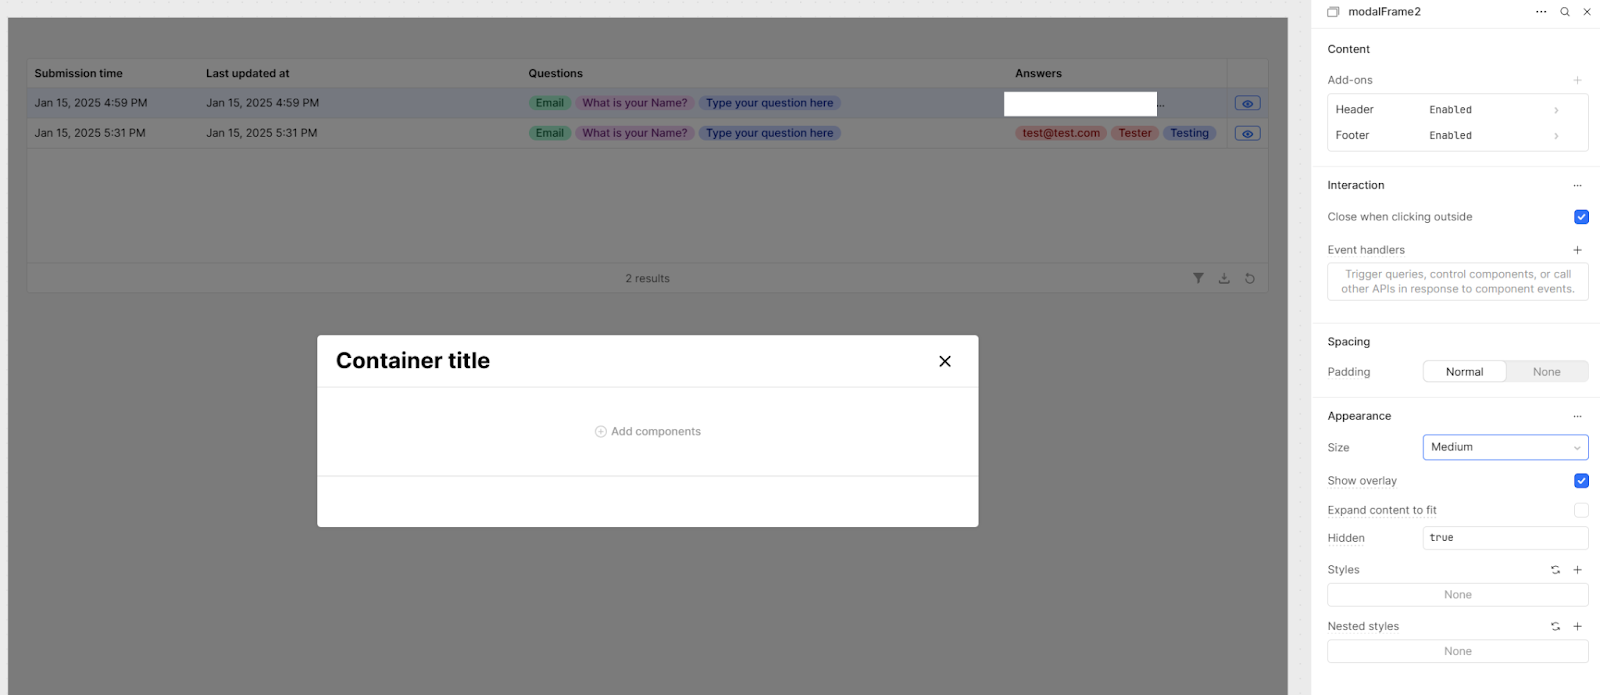Open Interaction section more options
The width and height of the screenshot is (1600, 695).
tap(1577, 185)
